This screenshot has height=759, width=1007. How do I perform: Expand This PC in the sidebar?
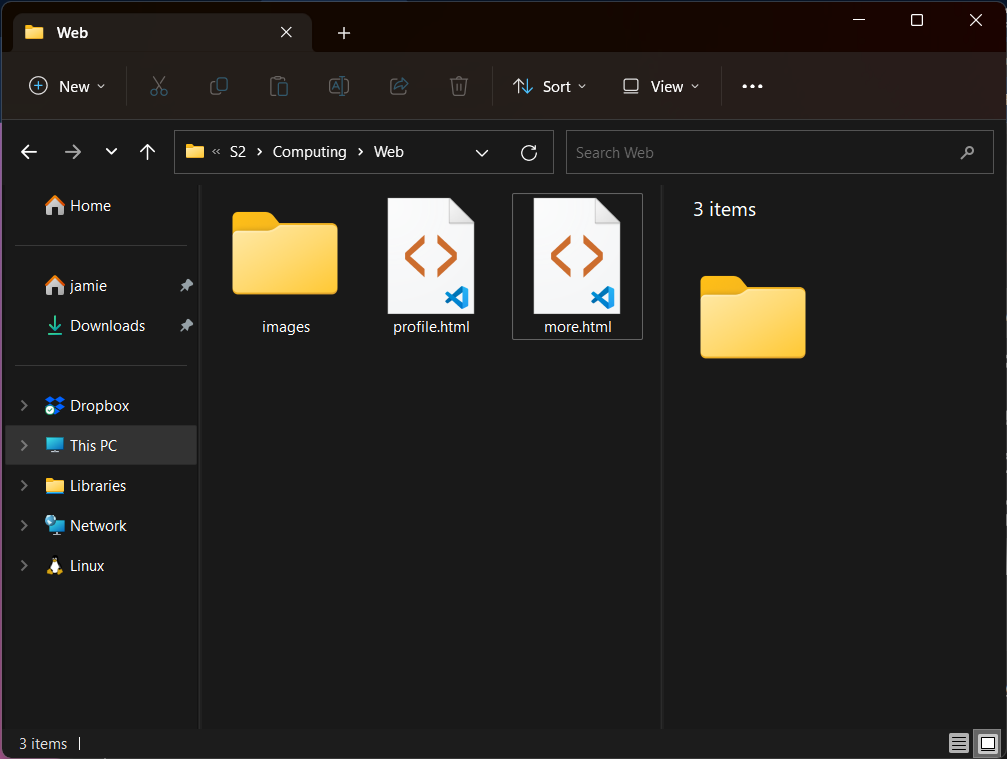23,445
